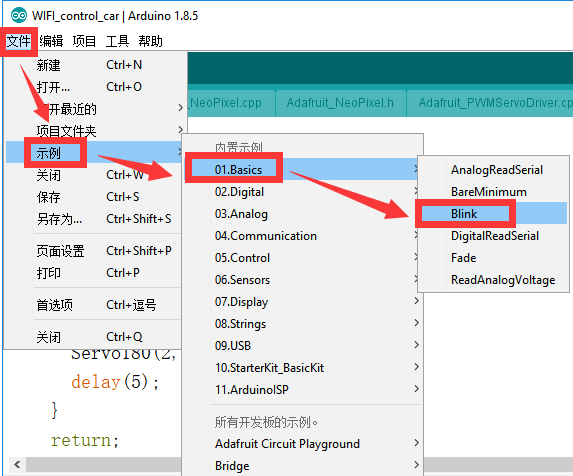The width and height of the screenshot is (573, 476).
Task: Switch to the Adafruit_PWMServoDriver.cpp tab
Action: point(490,103)
